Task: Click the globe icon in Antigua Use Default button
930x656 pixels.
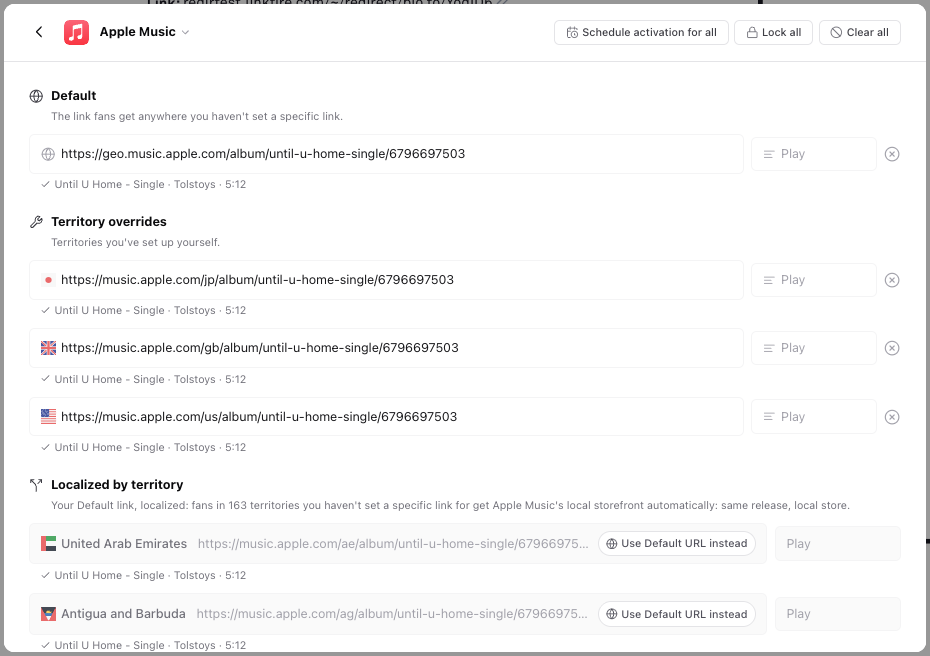Action: click(611, 614)
